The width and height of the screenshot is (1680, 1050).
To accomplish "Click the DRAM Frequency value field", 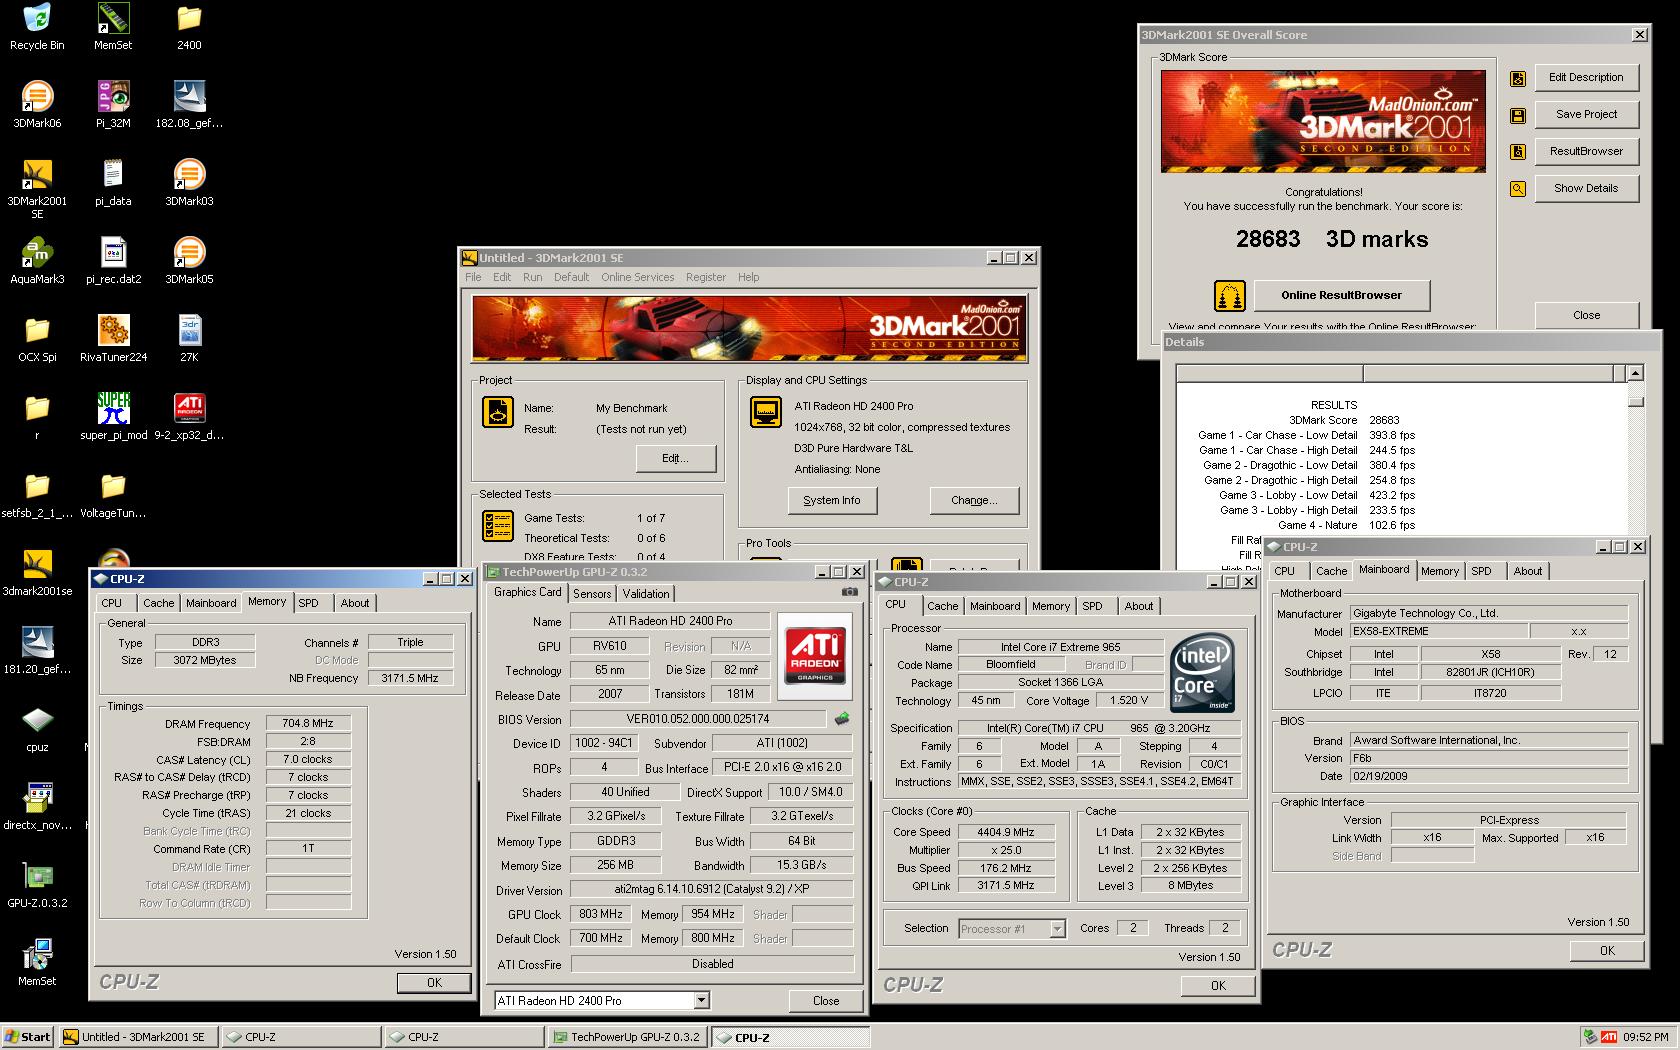I will click(308, 723).
